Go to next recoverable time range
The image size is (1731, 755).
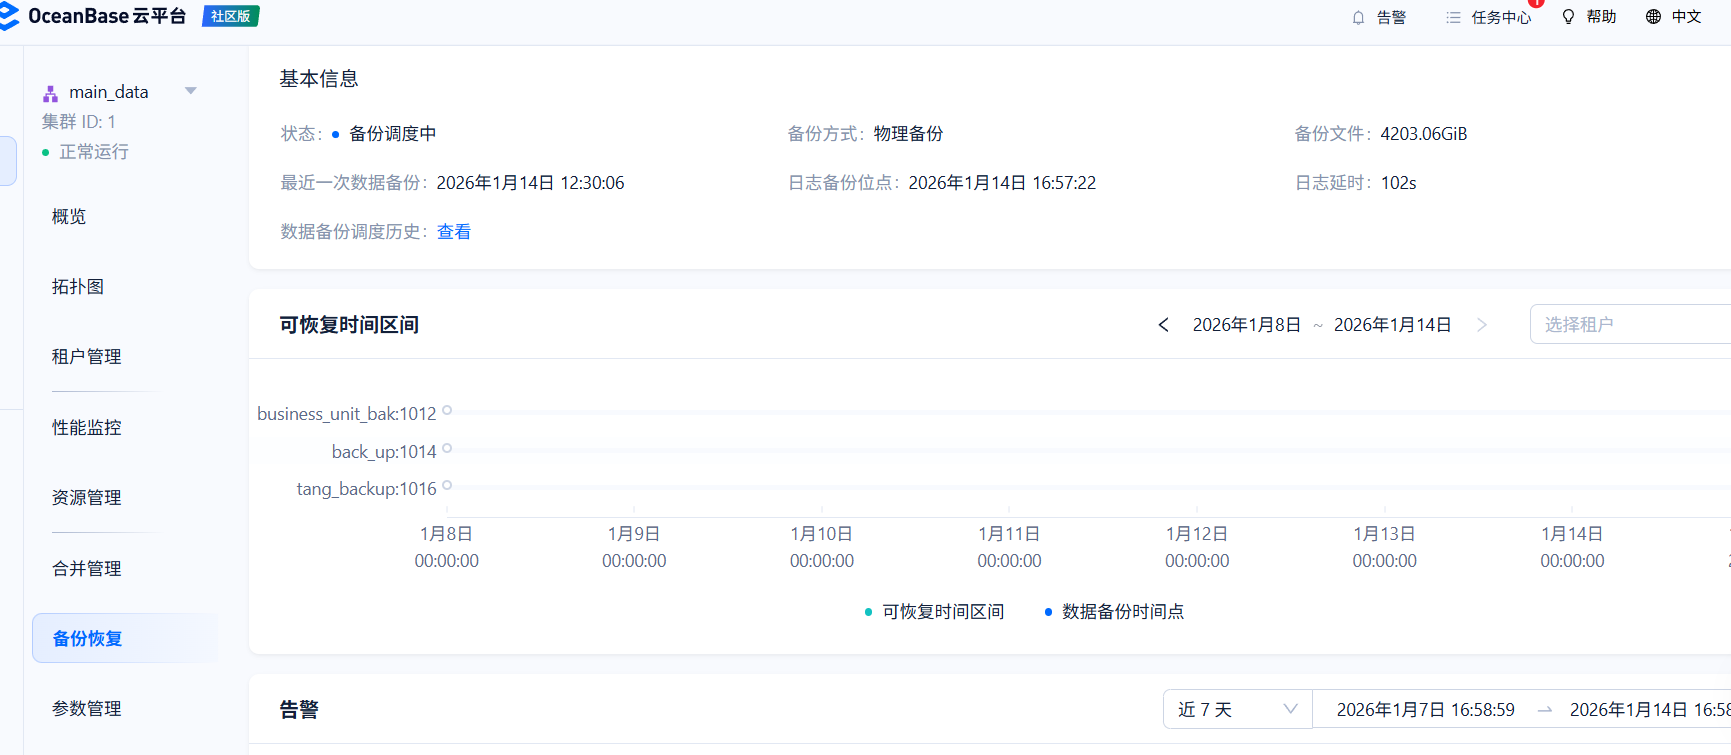click(x=1482, y=325)
